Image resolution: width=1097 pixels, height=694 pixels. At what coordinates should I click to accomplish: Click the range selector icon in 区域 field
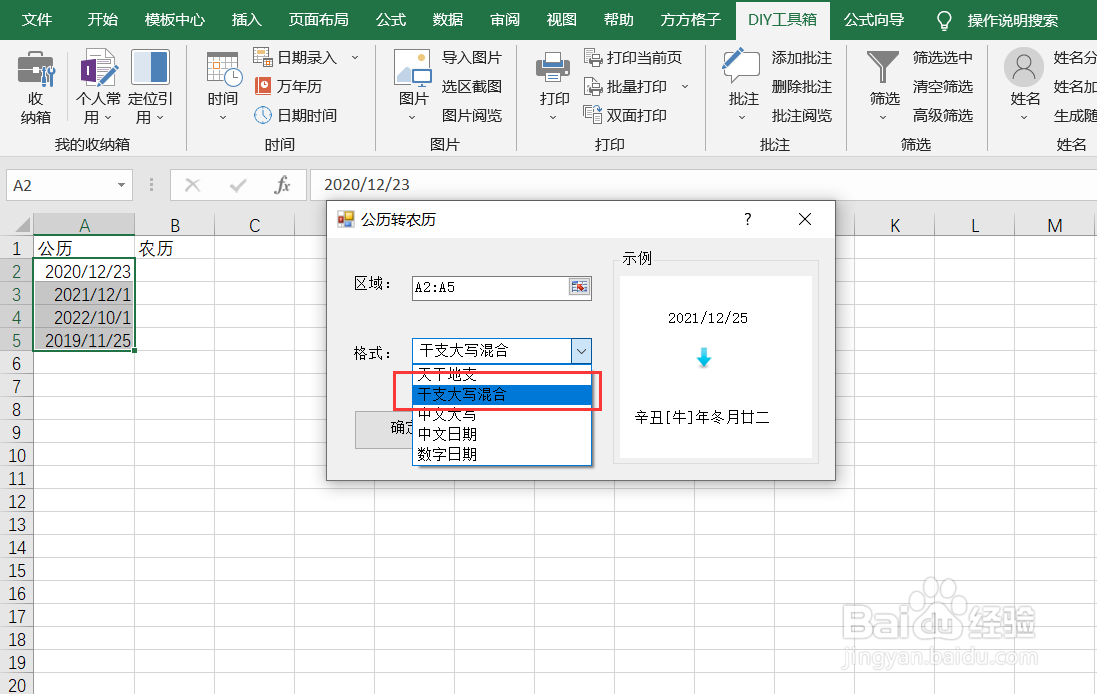click(579, 287)
